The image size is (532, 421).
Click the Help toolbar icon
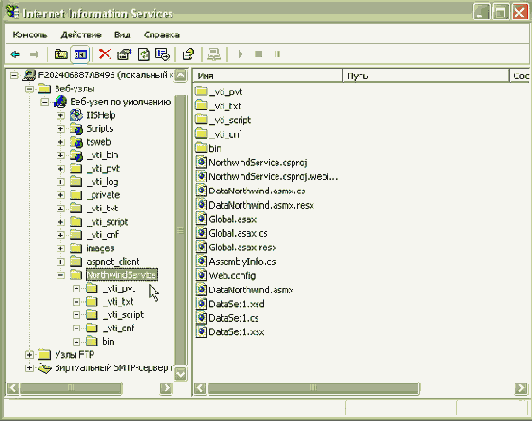188,54
